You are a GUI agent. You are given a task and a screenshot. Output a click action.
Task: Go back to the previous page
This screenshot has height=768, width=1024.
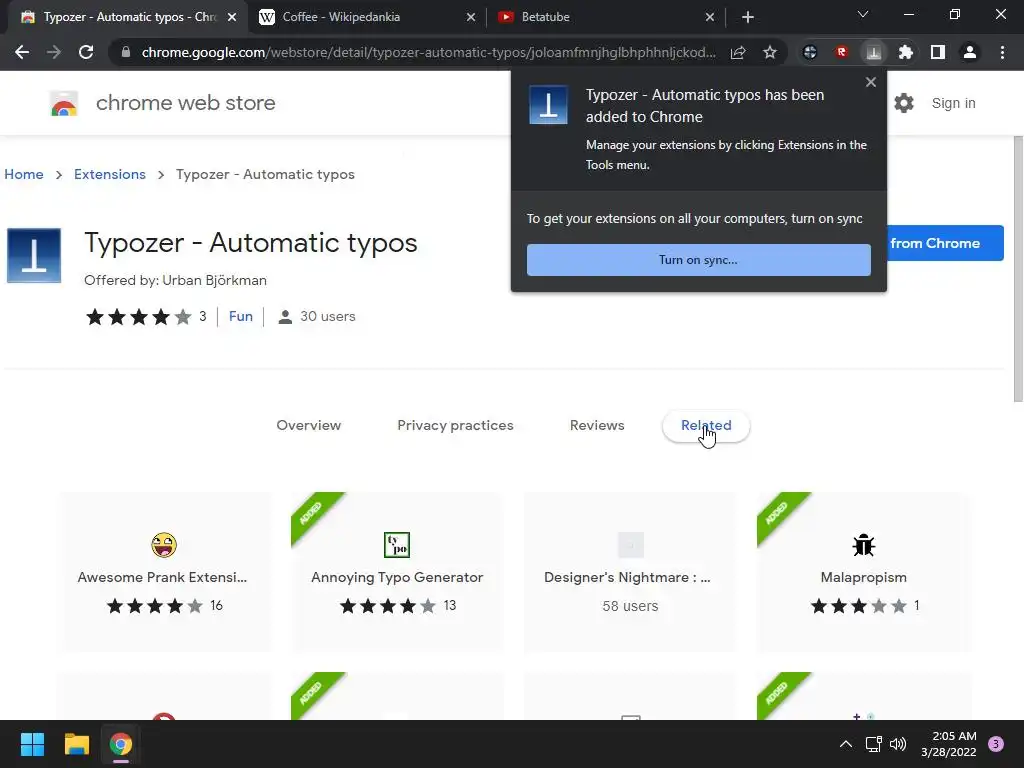pos(22,52)
